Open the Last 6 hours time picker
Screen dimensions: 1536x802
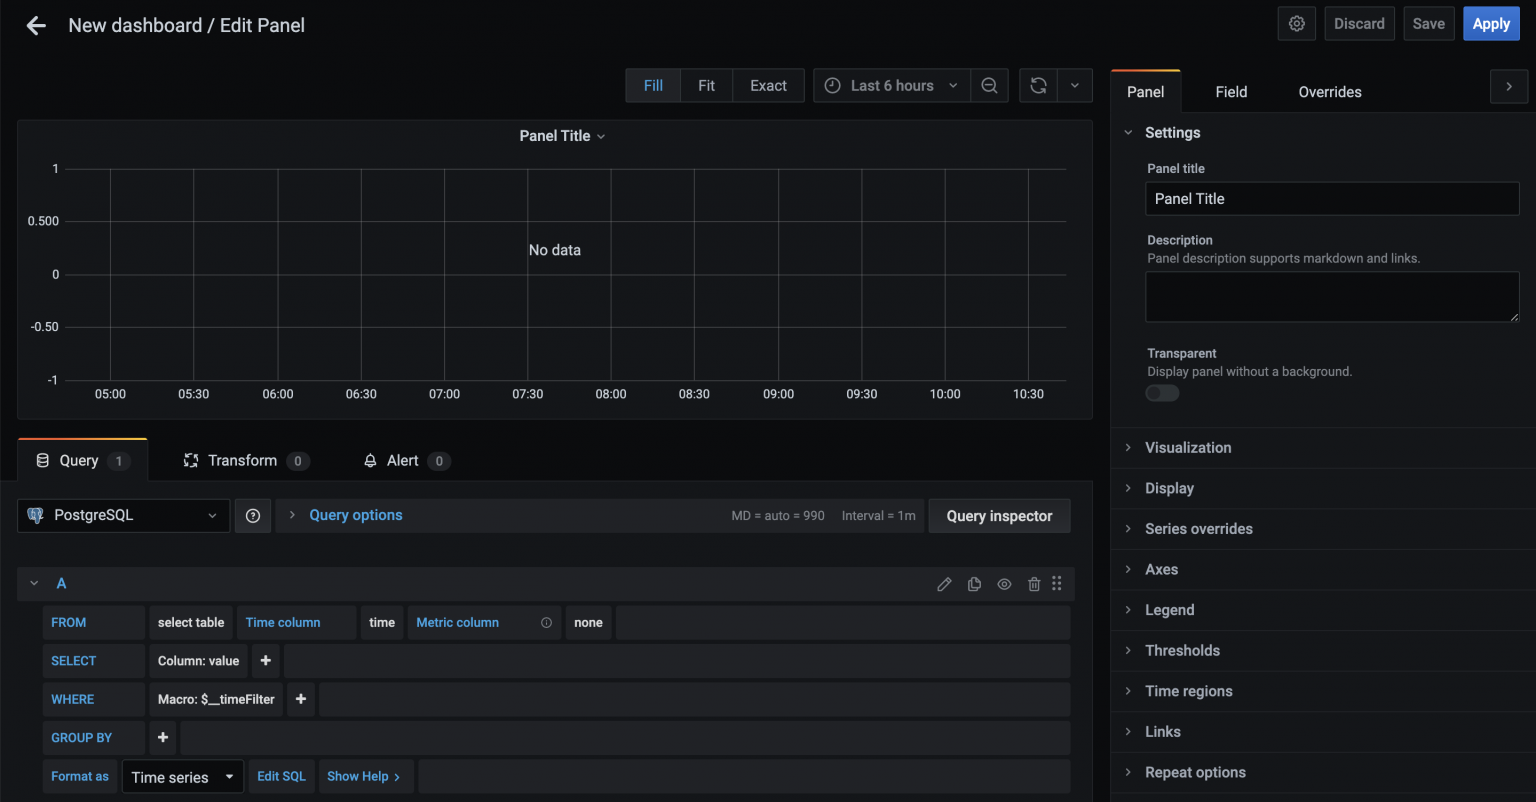point(891,86)
